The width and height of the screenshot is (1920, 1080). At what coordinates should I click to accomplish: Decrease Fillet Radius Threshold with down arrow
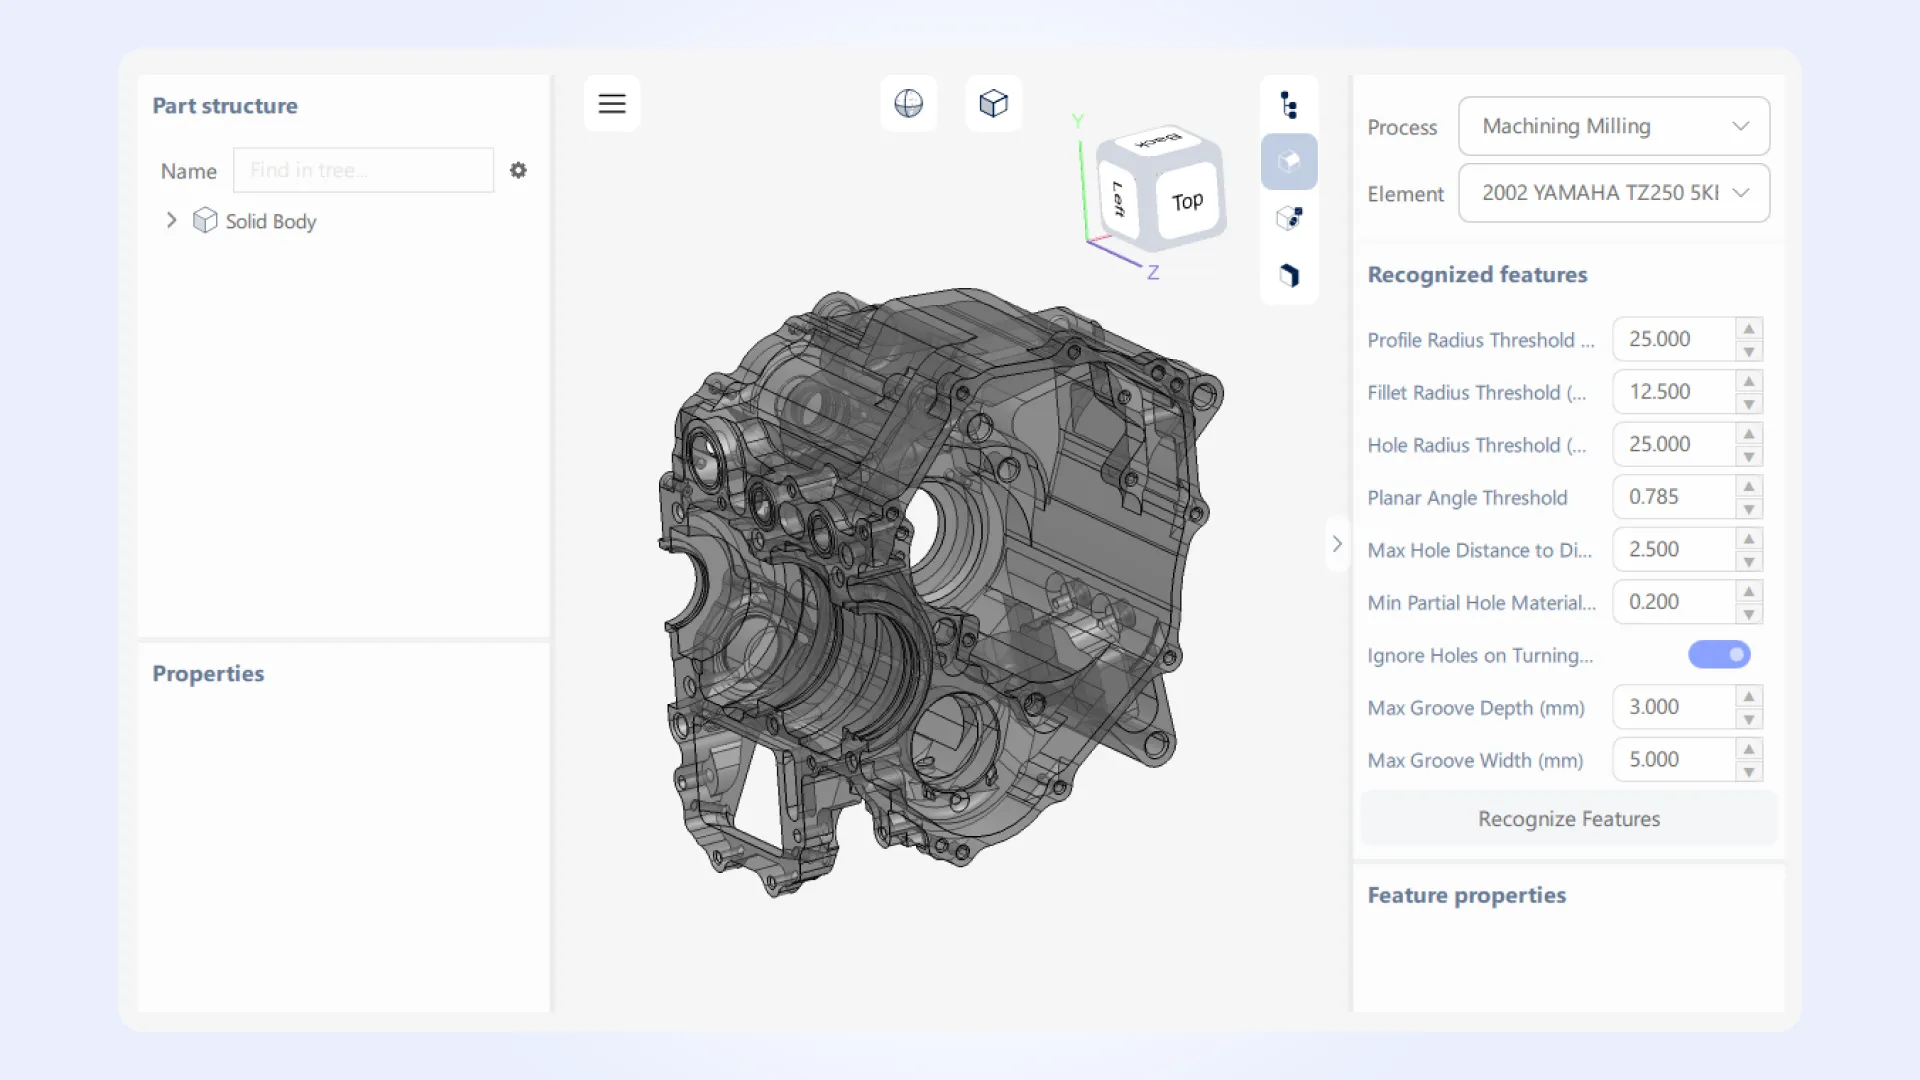tap(1747, 405)
